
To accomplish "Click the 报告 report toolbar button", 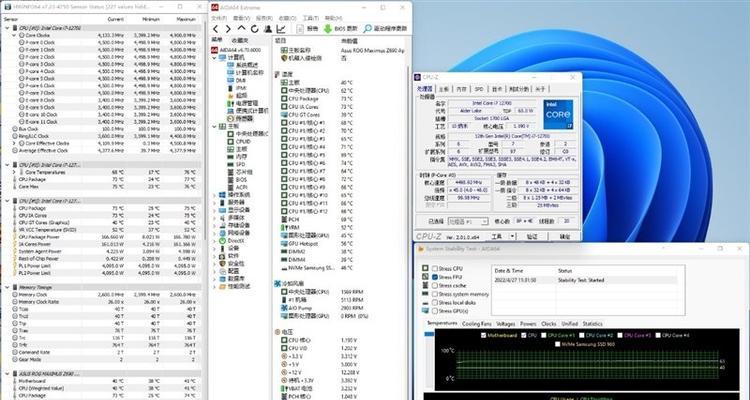I will (307, 29).
